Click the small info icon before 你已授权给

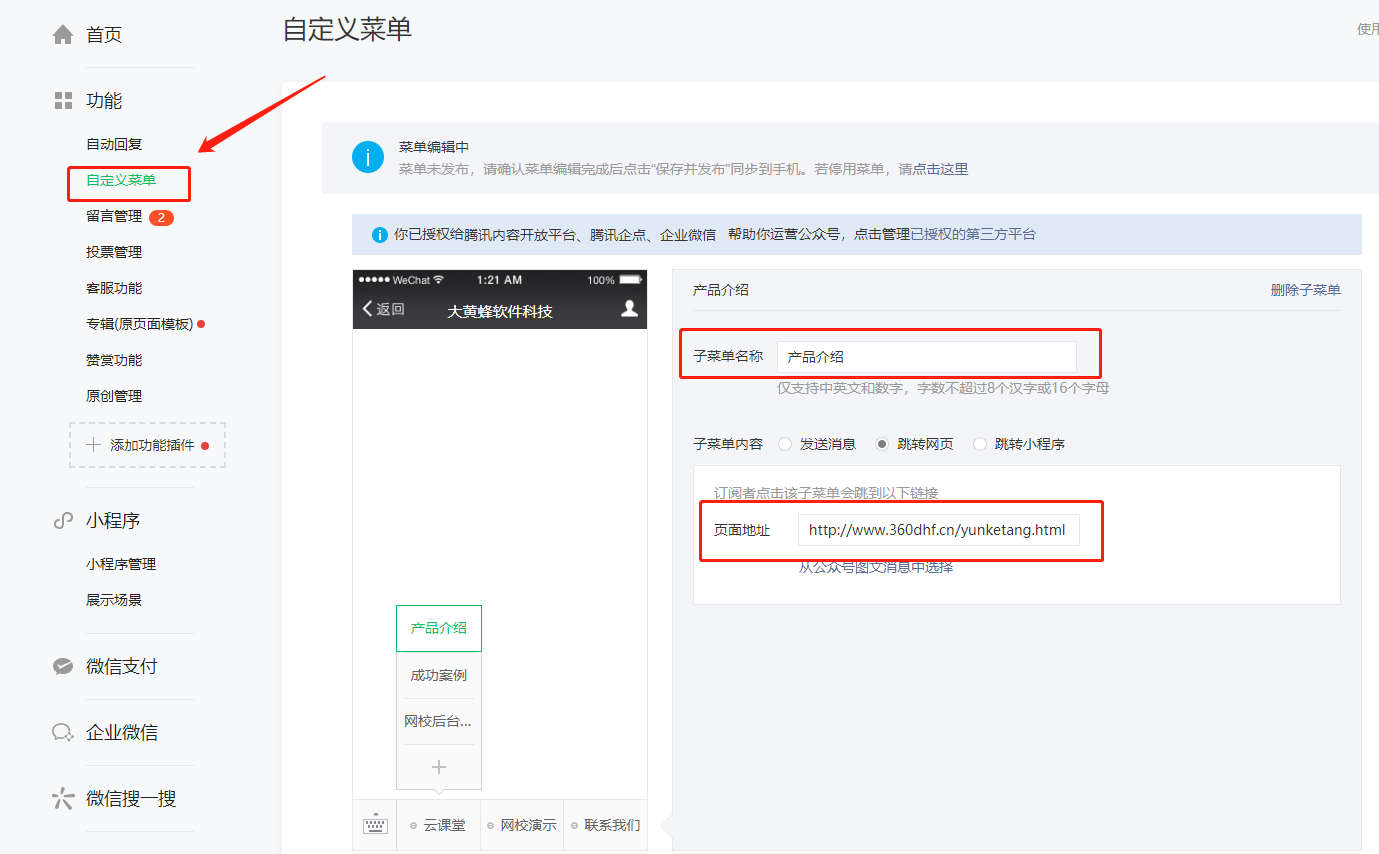coord(380,235)
